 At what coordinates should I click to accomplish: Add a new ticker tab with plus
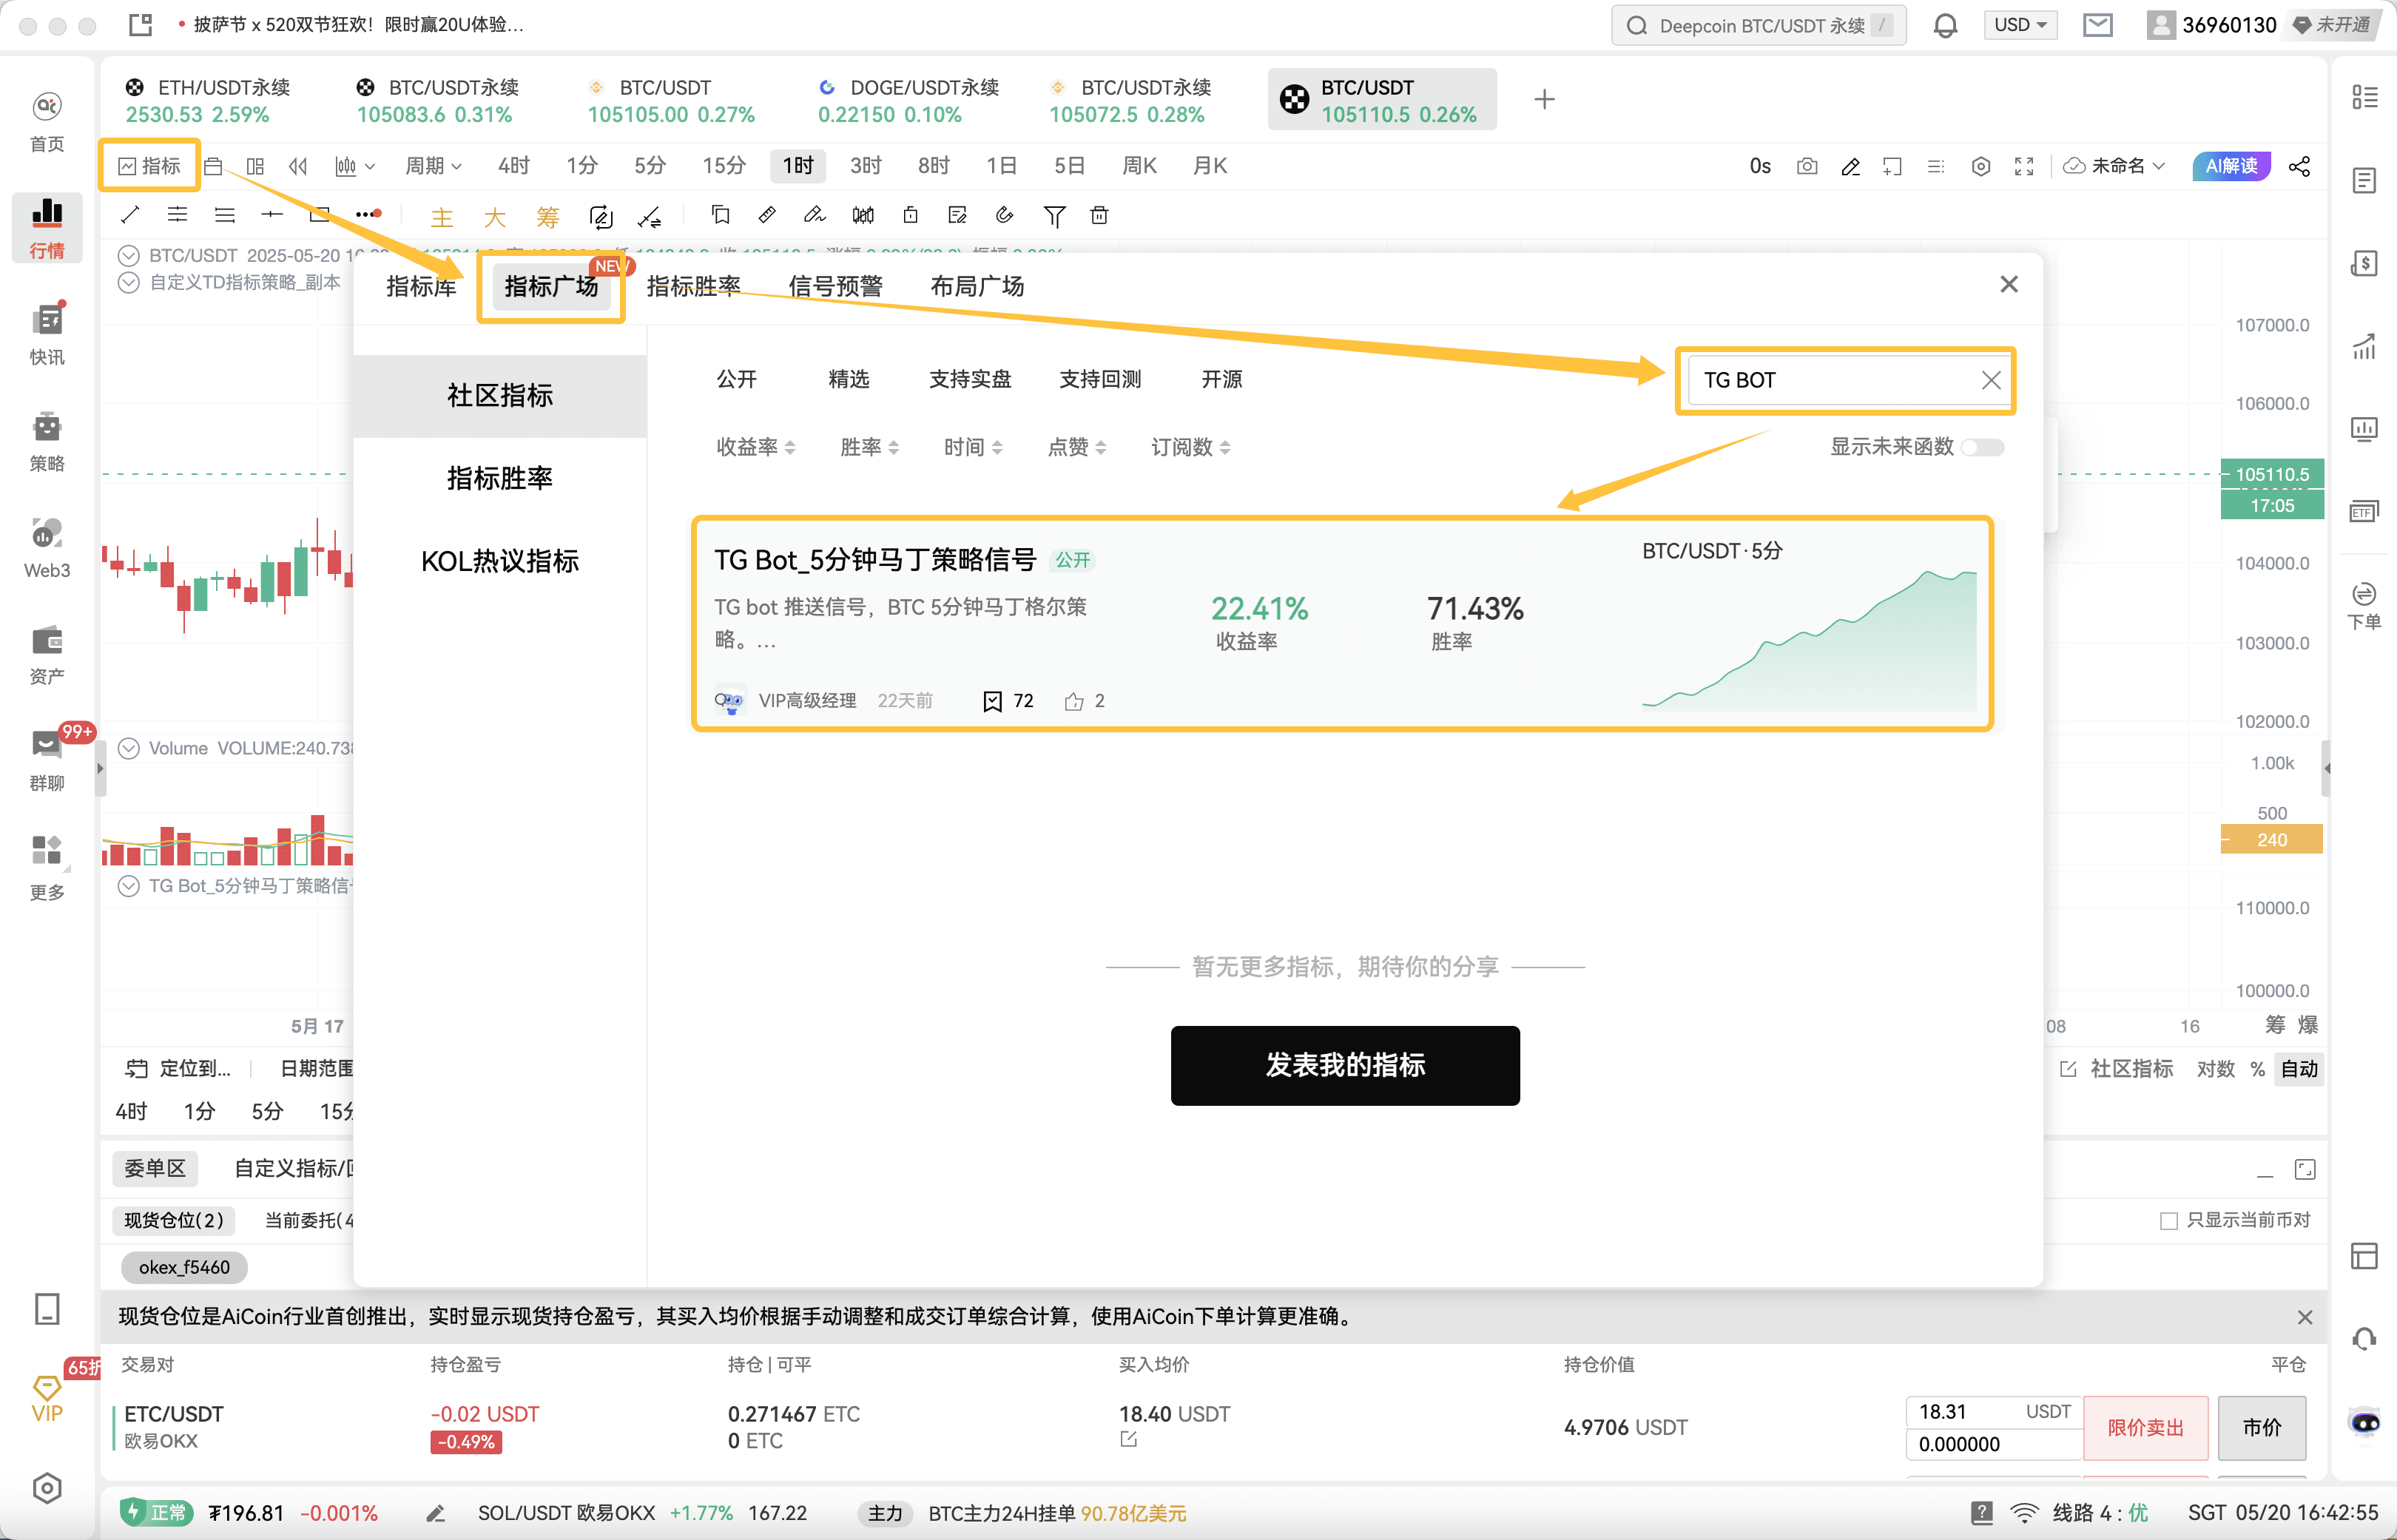coord(1544,99)
